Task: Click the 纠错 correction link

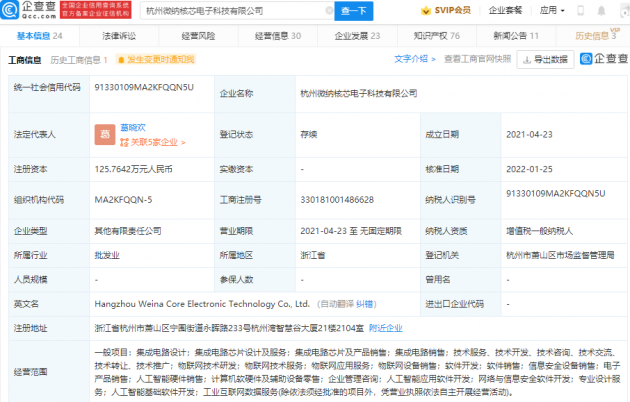Action: click(x=364, y=304)
